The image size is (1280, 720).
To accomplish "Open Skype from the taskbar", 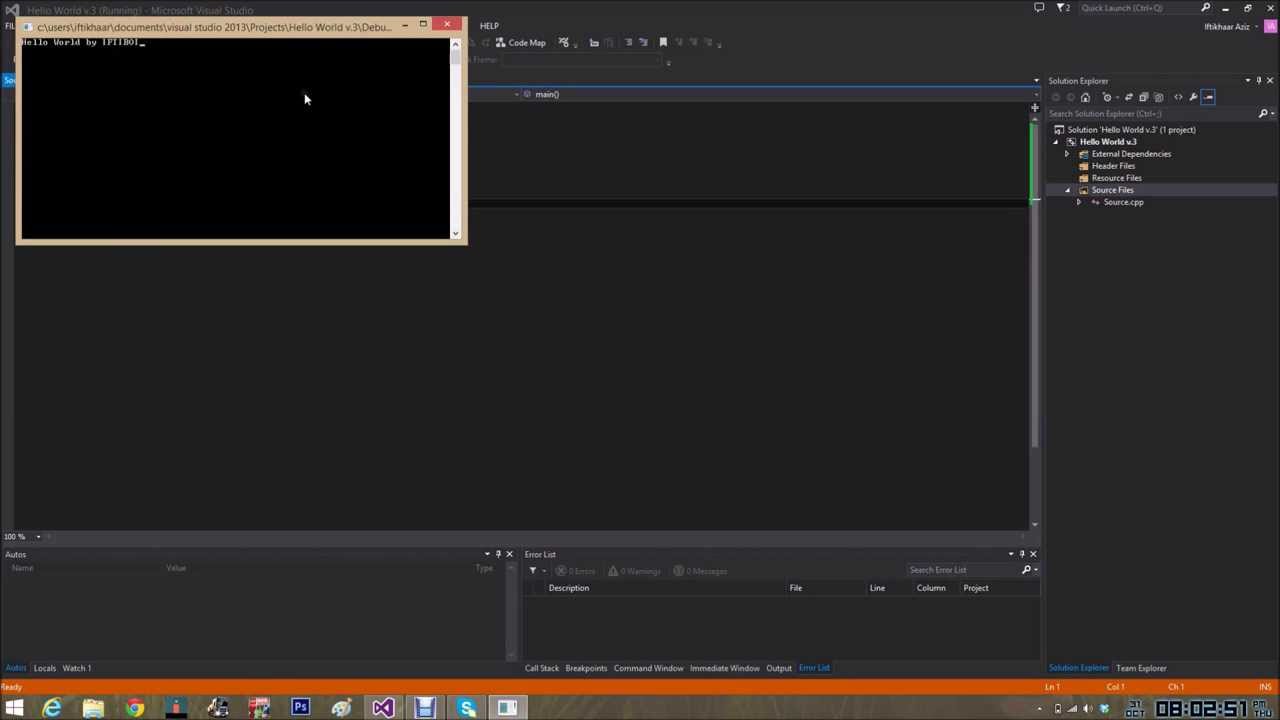I will (466, 708).
